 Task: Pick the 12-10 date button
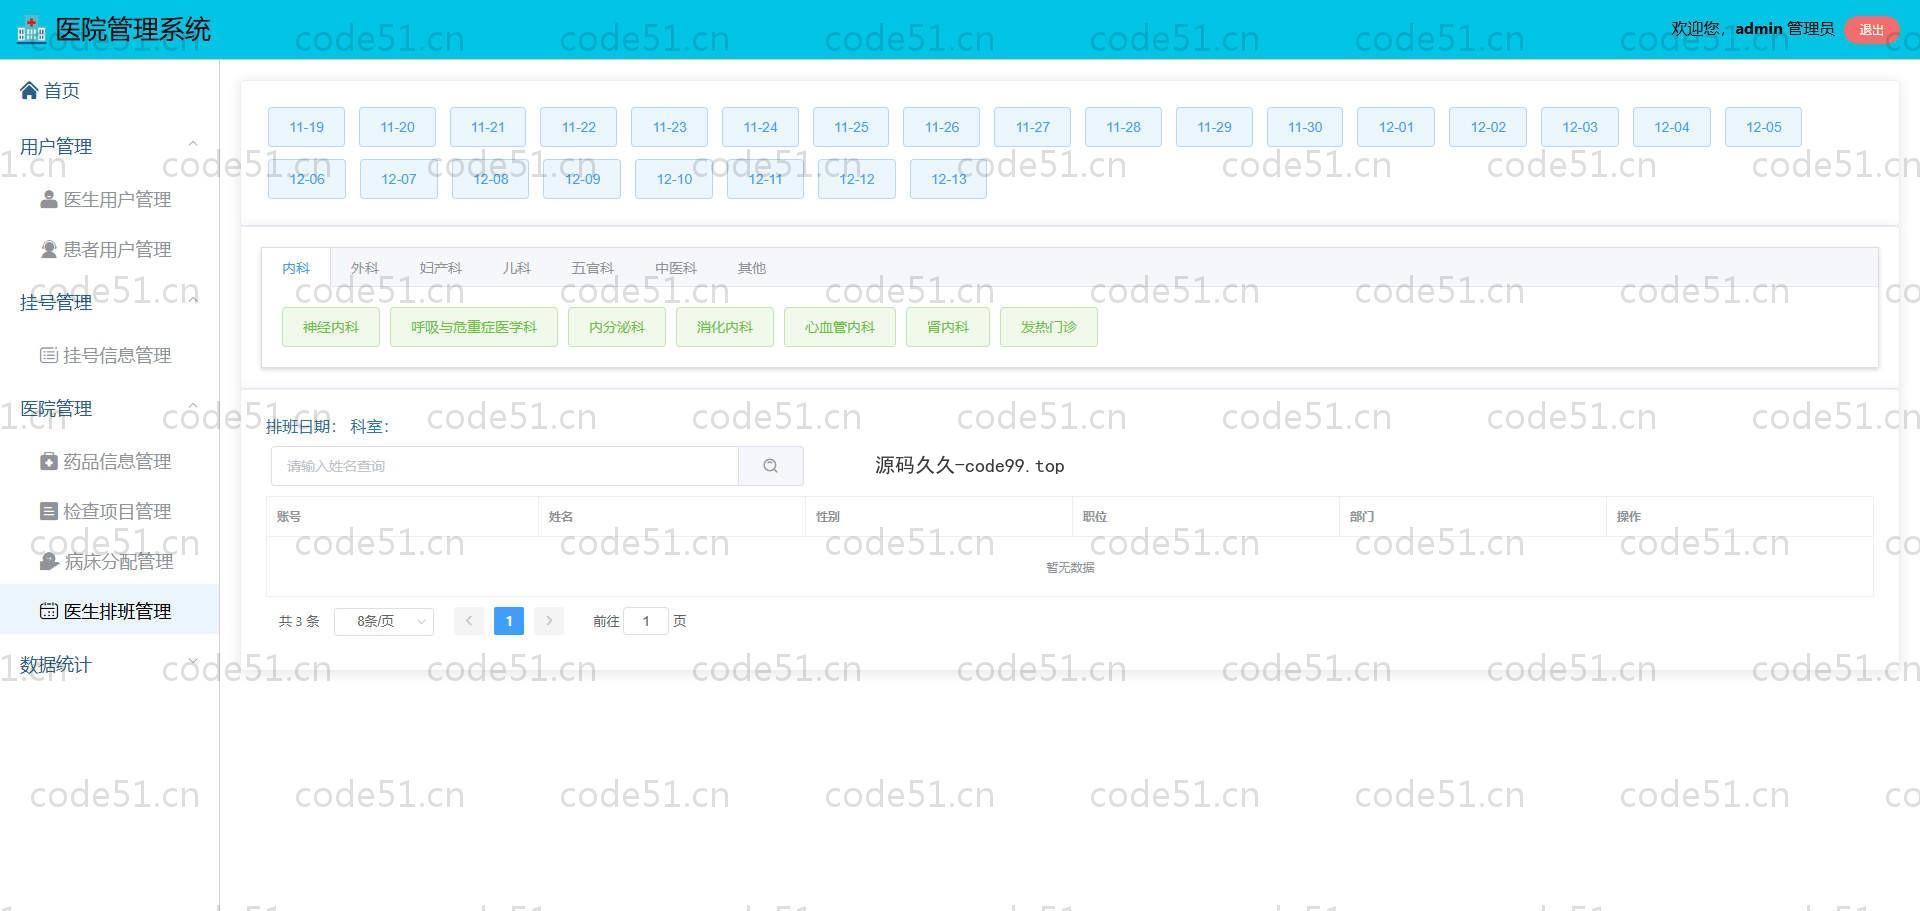pos(674,179)
